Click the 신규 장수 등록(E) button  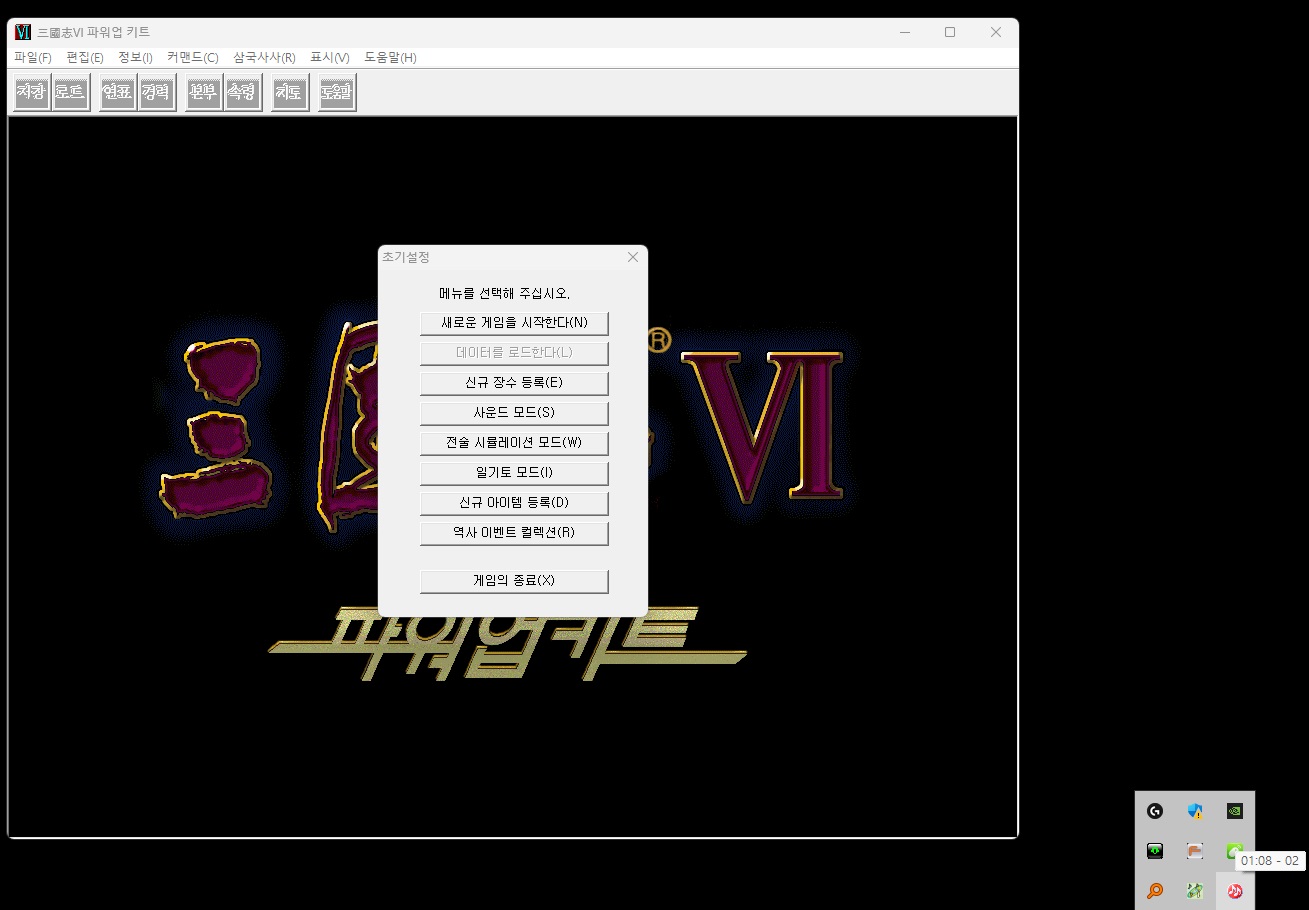coord(514,383)
